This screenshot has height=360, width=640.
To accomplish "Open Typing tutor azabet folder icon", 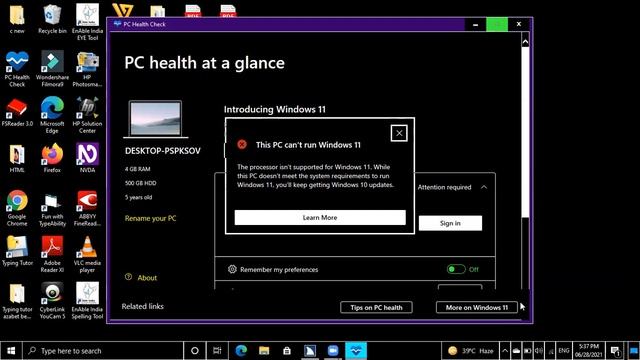I will pos(17,301).
